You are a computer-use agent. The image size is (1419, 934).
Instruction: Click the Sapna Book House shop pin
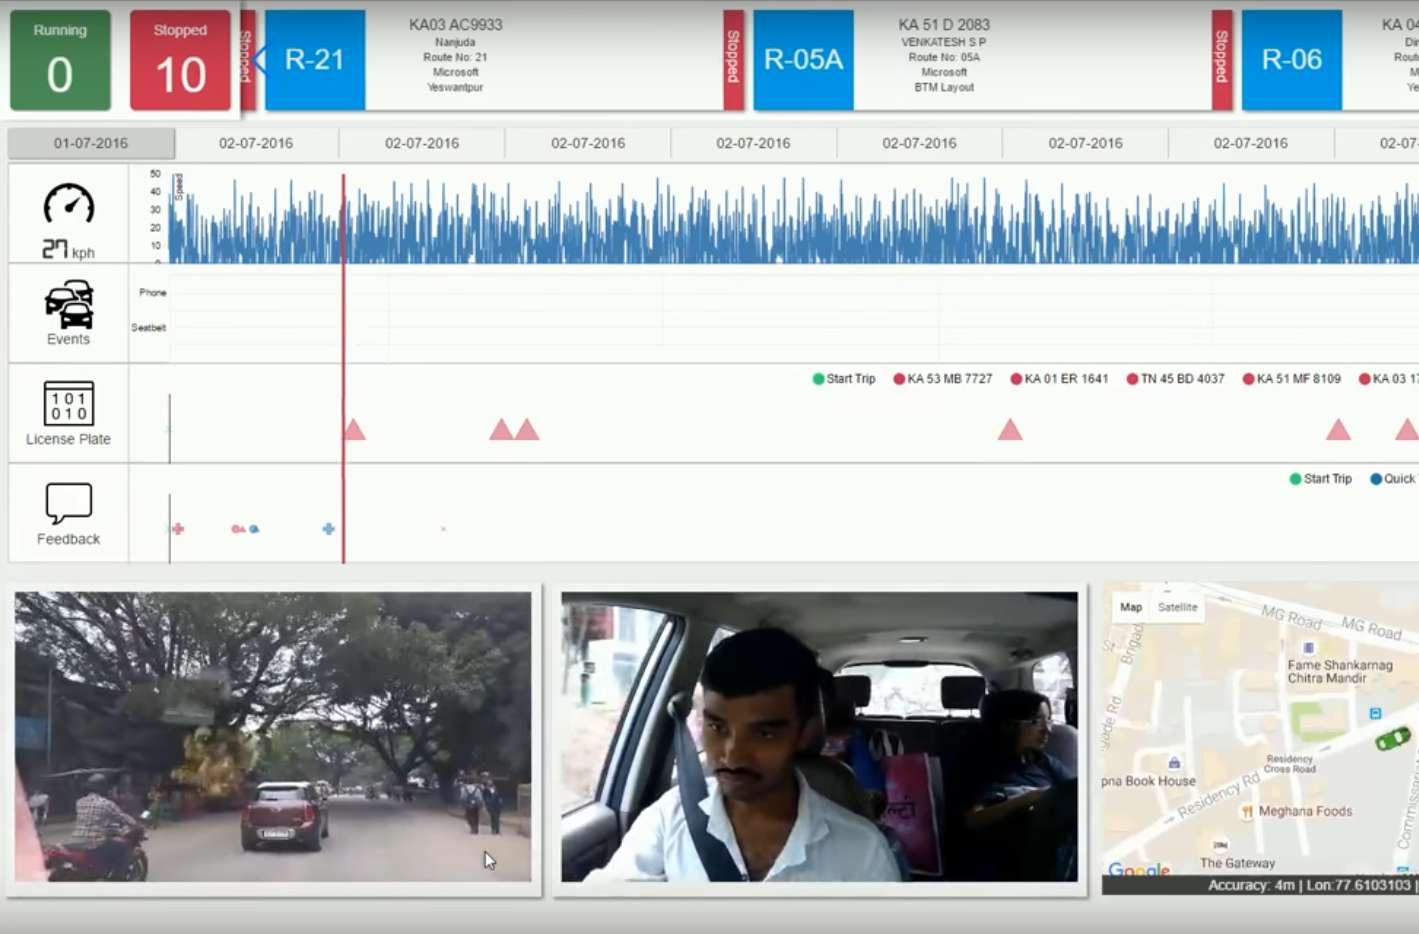1174,763
